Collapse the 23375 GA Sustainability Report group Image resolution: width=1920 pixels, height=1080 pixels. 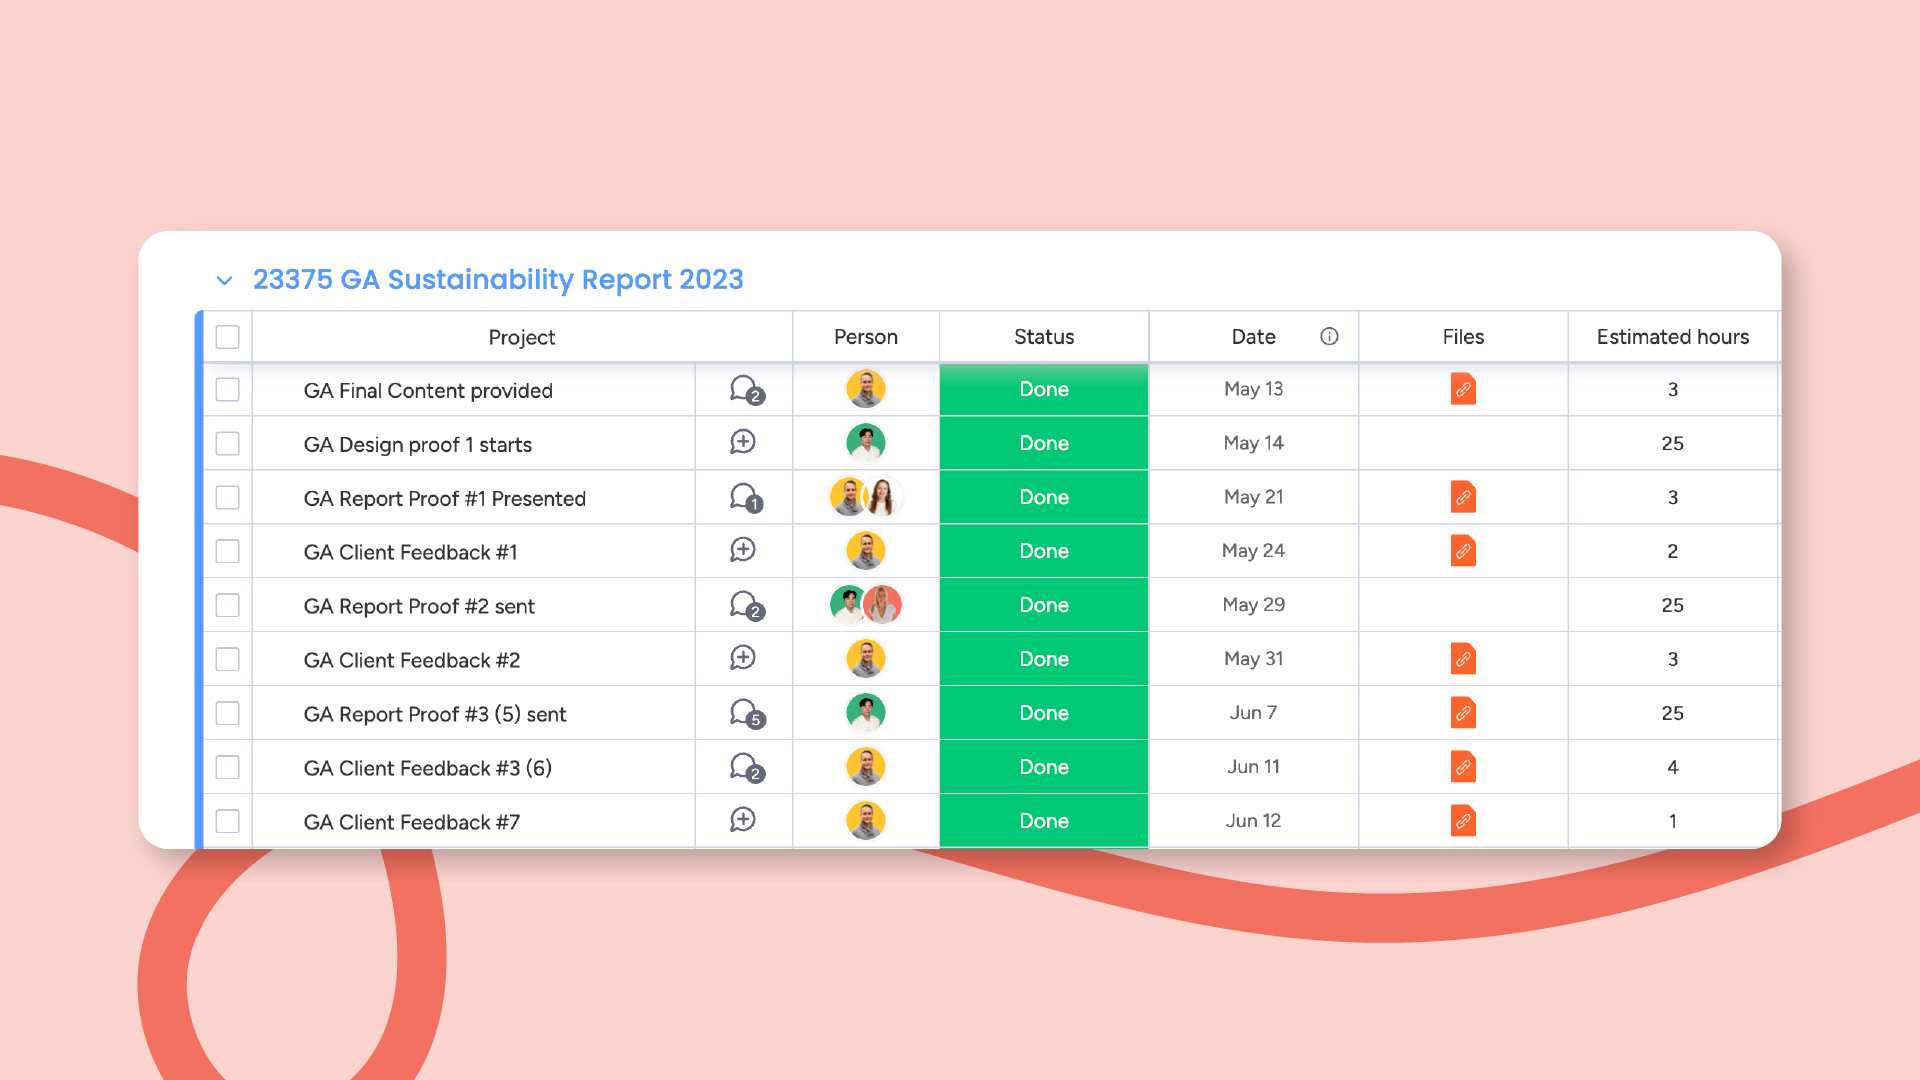pyautogui.click(x=225, y=281)
